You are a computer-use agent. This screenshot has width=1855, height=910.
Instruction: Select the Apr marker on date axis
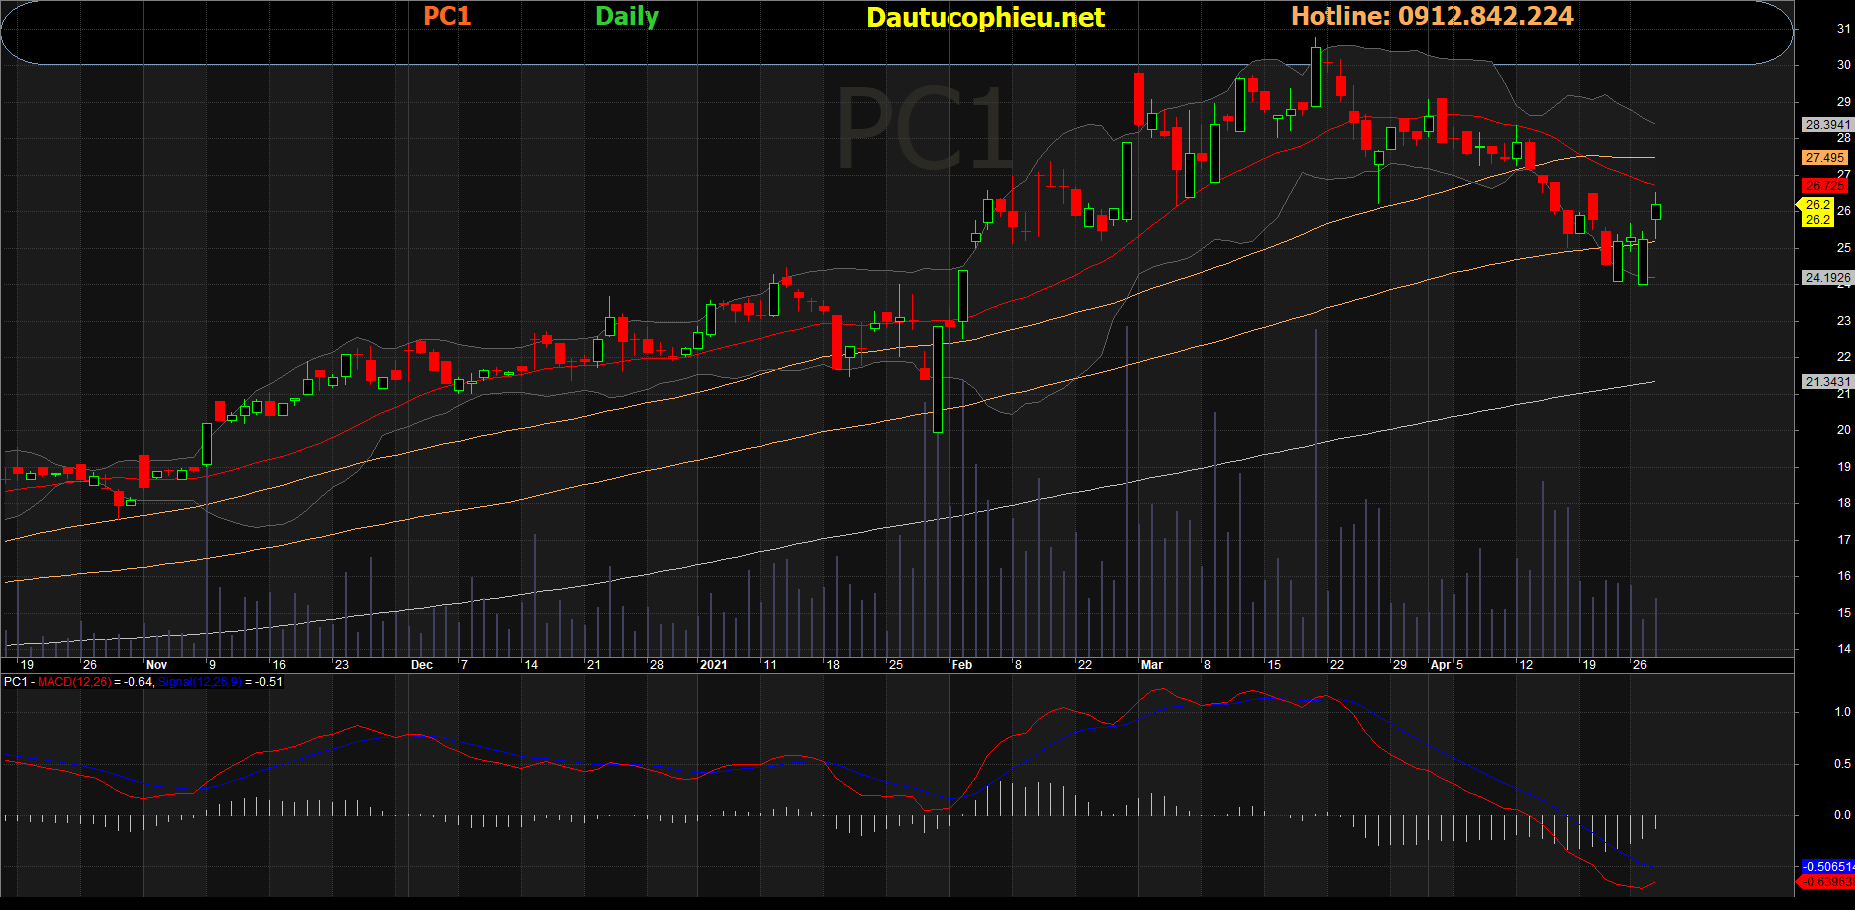(1441, 665)
